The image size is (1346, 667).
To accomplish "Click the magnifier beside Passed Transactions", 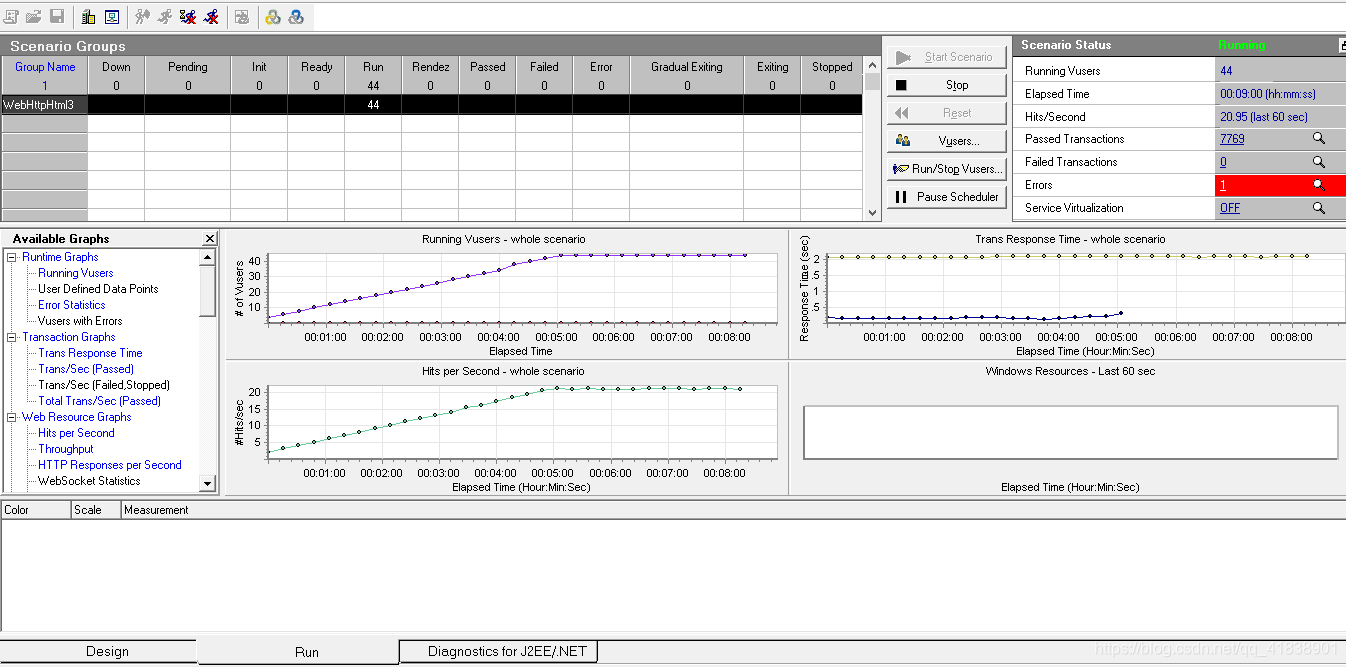I will [x=1319, y=138].
